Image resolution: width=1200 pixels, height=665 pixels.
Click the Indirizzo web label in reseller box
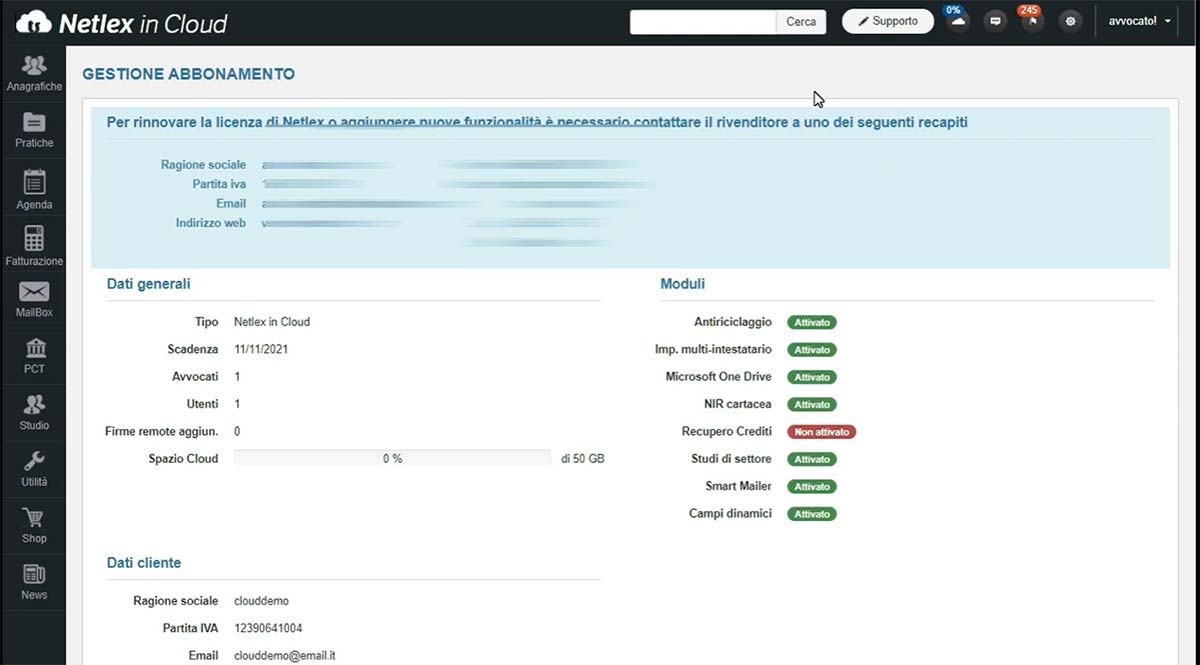211,223
